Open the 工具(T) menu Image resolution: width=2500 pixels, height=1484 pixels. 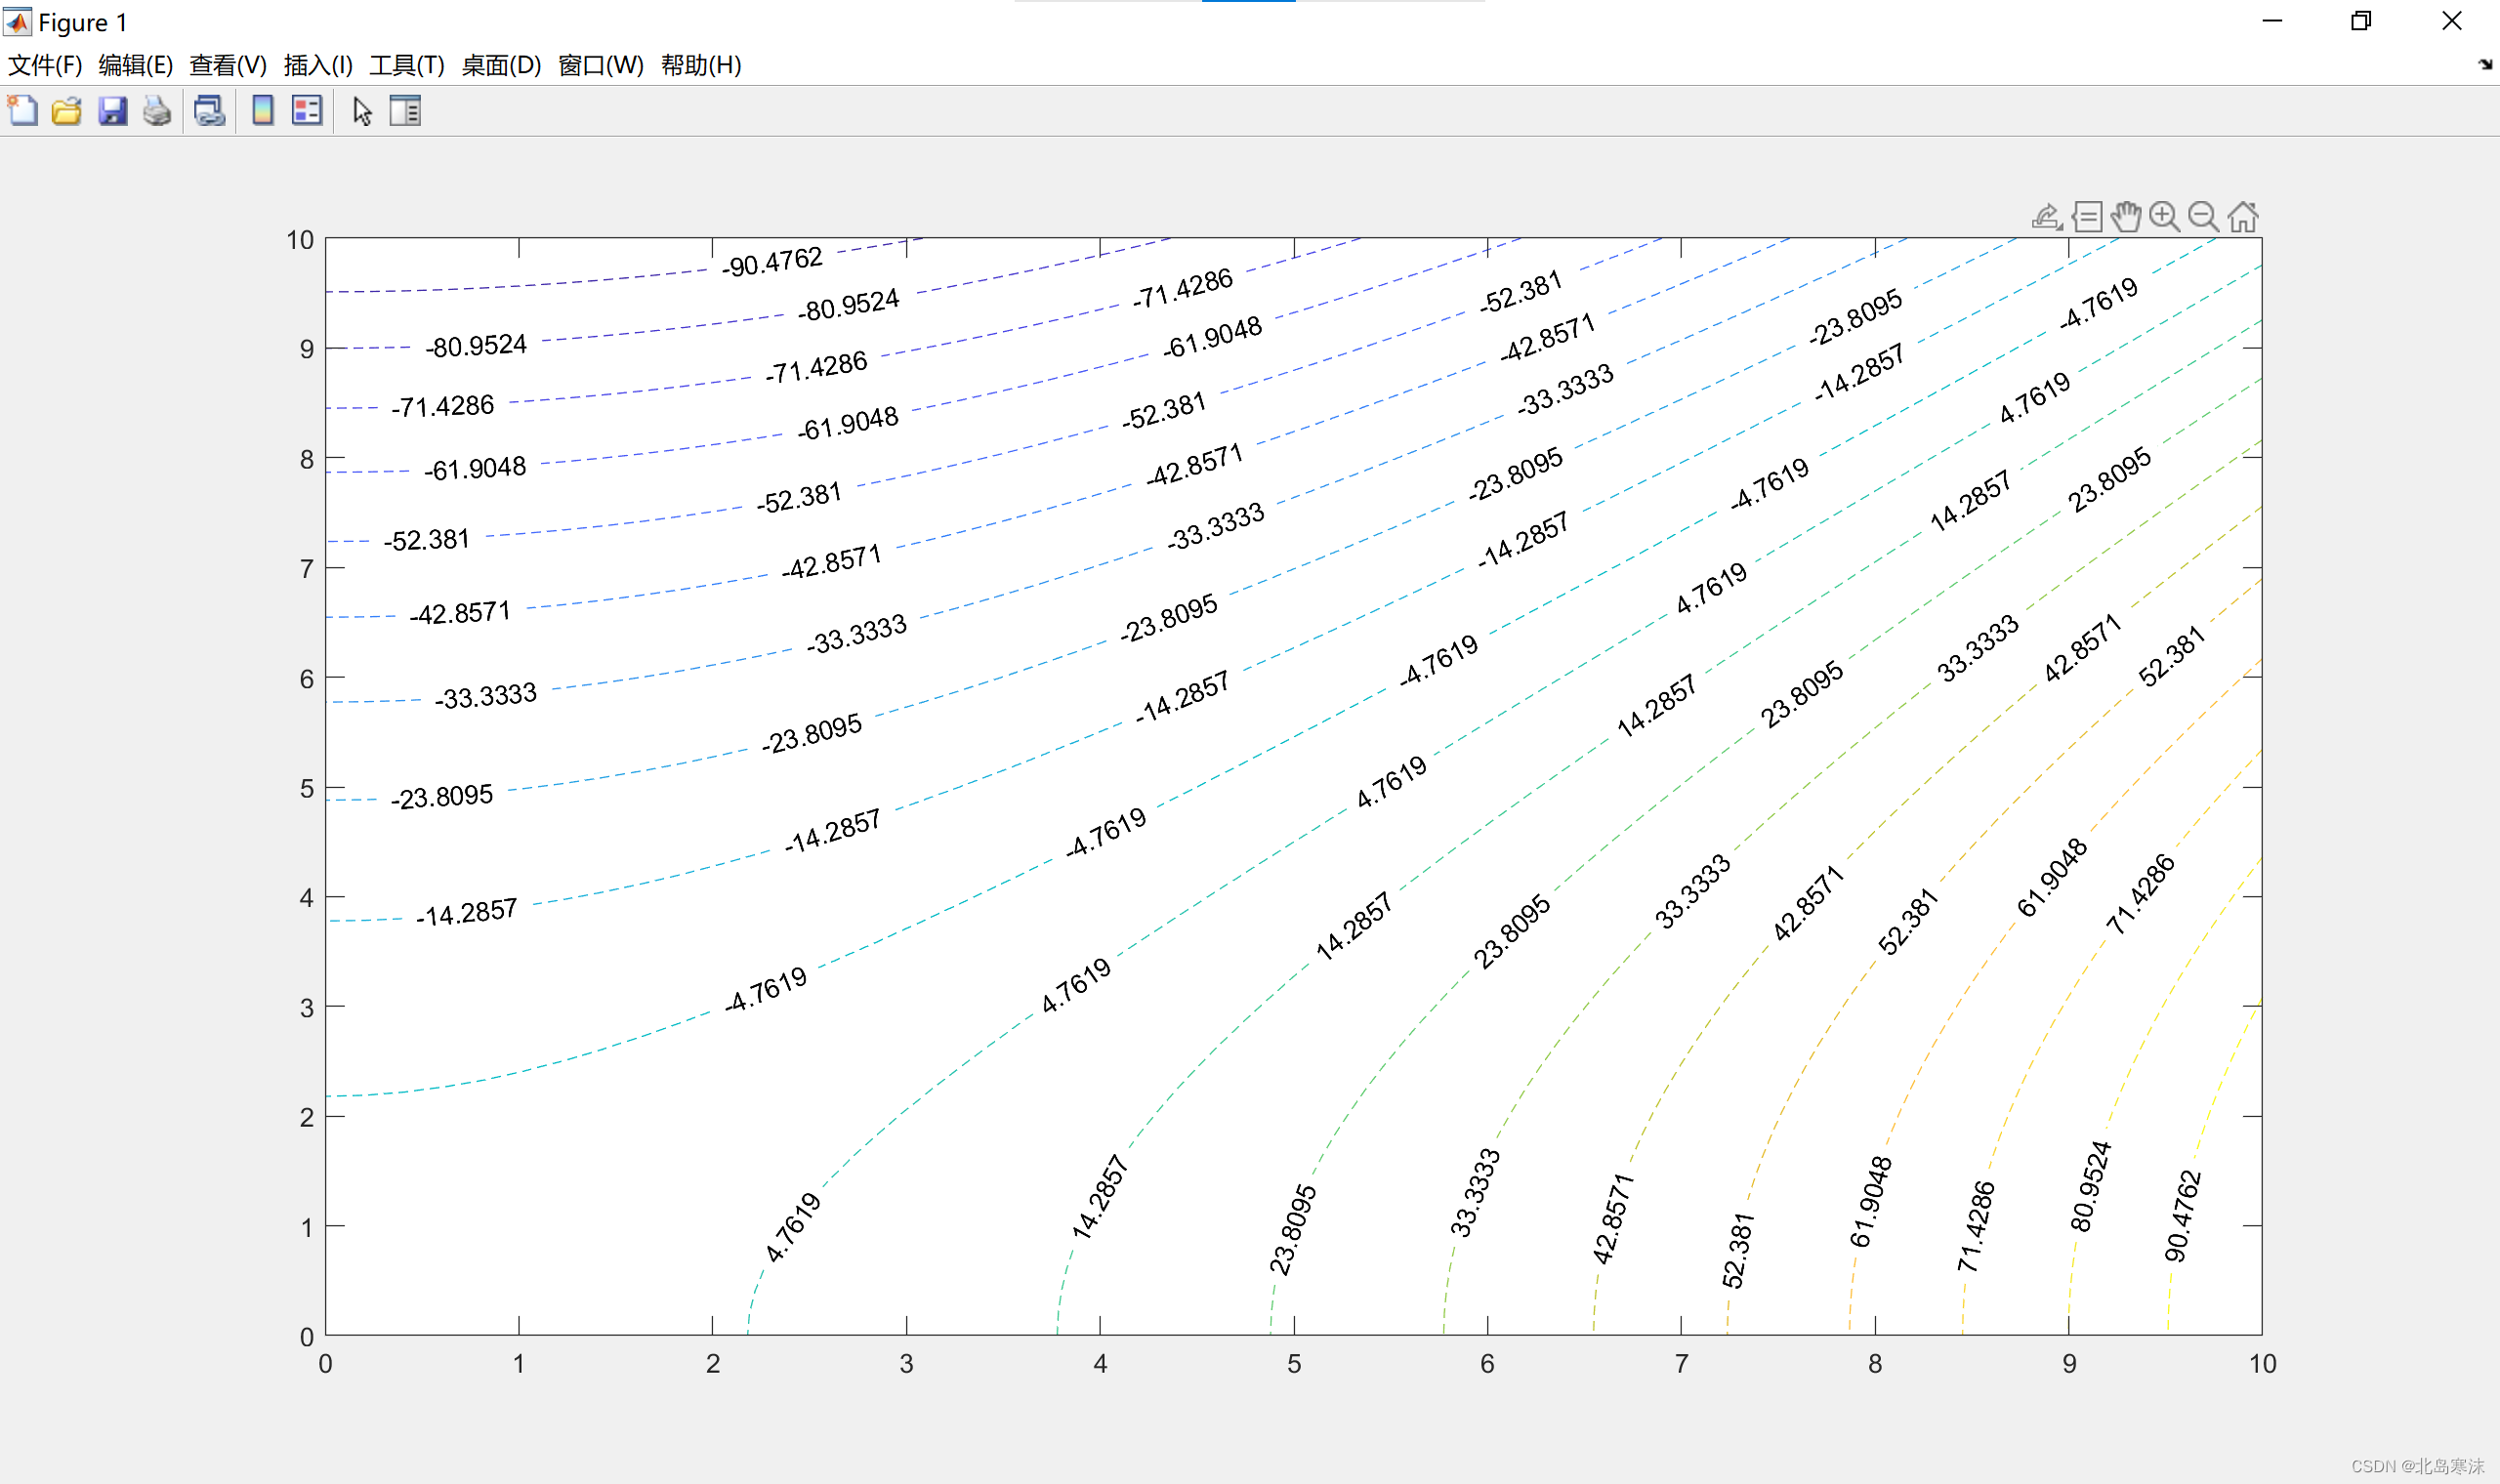point(407,65)
